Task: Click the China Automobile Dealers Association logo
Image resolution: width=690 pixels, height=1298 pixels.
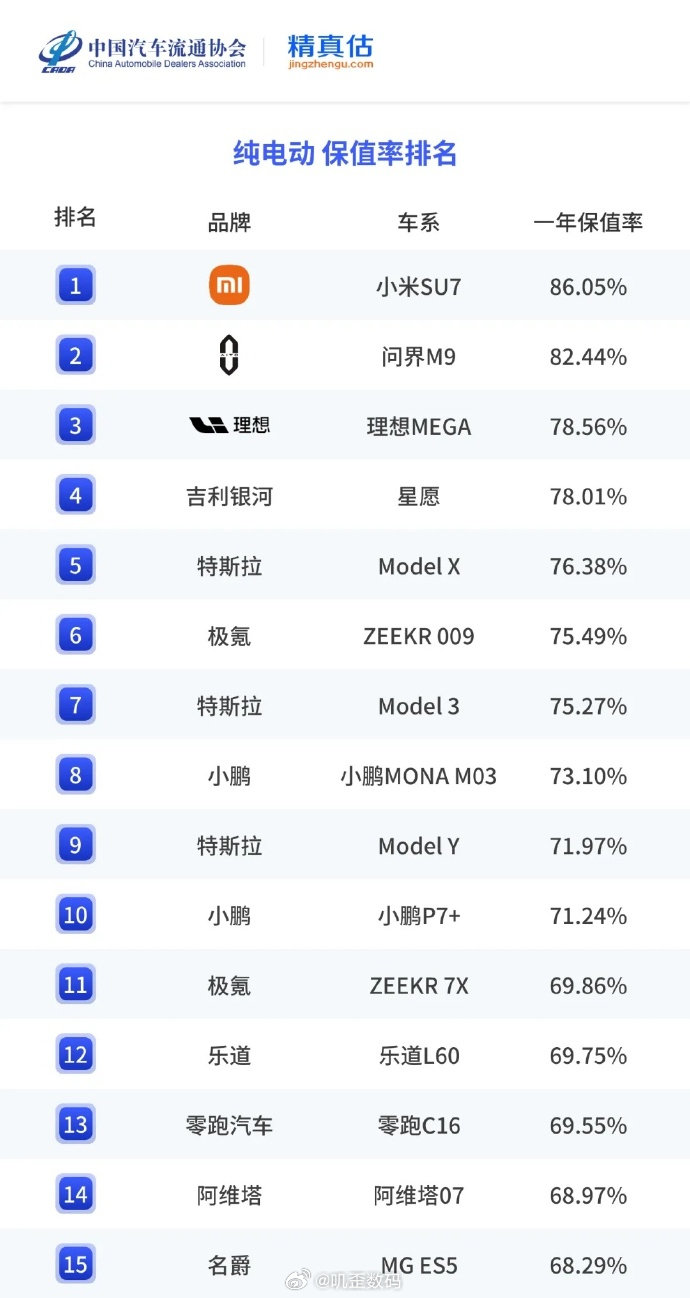Action: (143, 51)
